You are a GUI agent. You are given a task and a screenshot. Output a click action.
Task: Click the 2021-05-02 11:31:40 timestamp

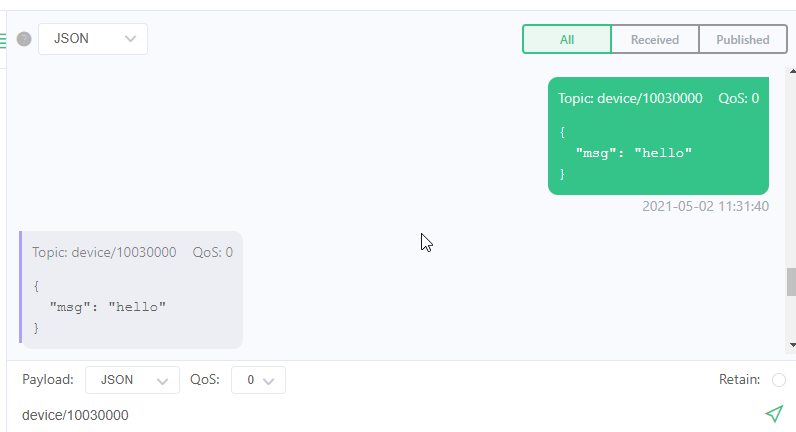click(x=706, y=206)
